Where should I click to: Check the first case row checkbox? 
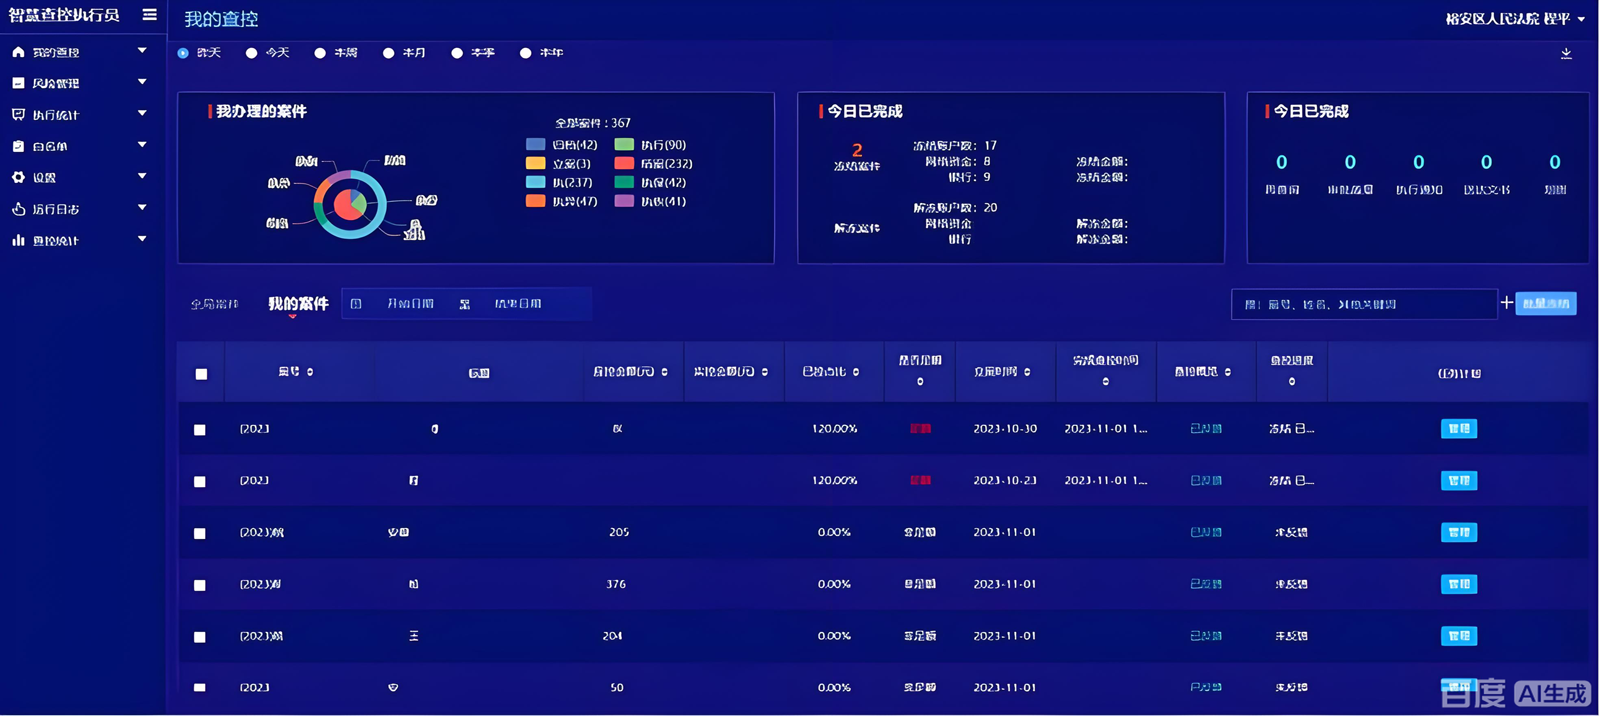point(200,430)
